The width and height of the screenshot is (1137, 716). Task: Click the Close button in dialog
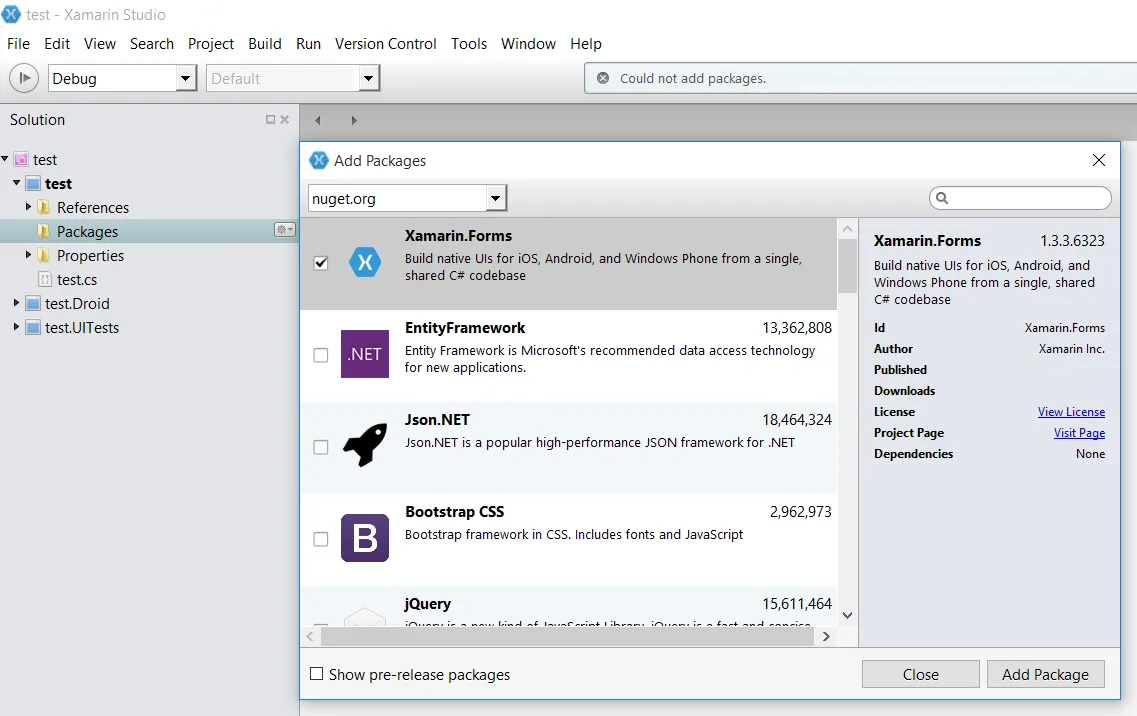(920, 674)
